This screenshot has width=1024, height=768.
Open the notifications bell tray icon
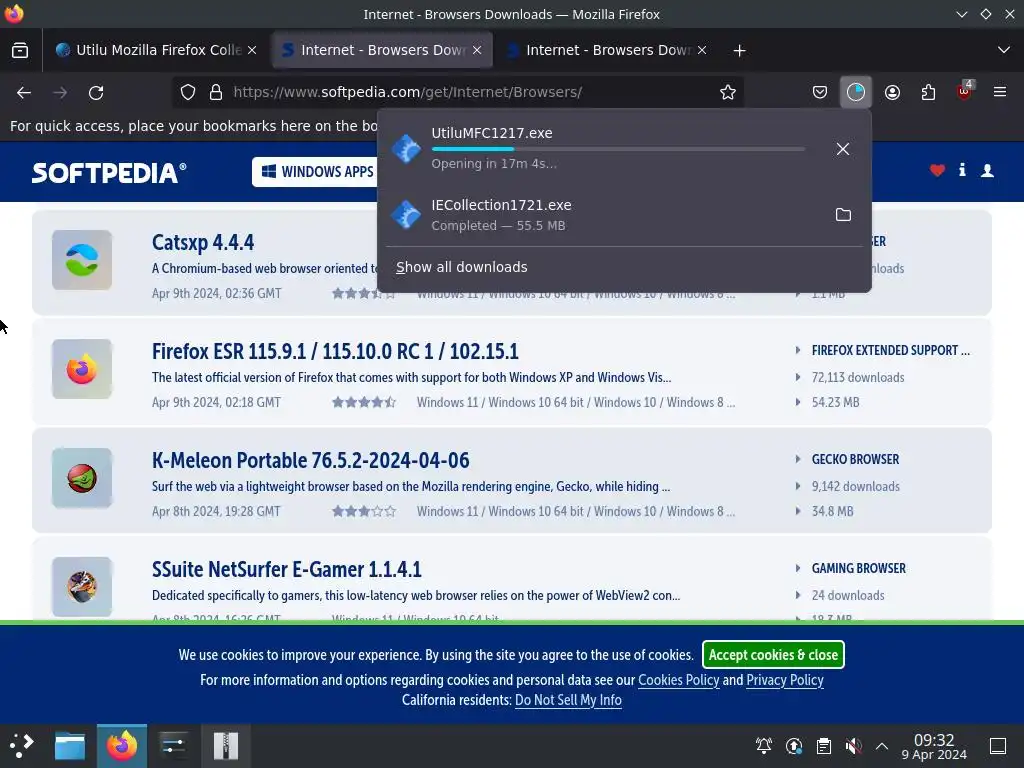click(763, 745)
